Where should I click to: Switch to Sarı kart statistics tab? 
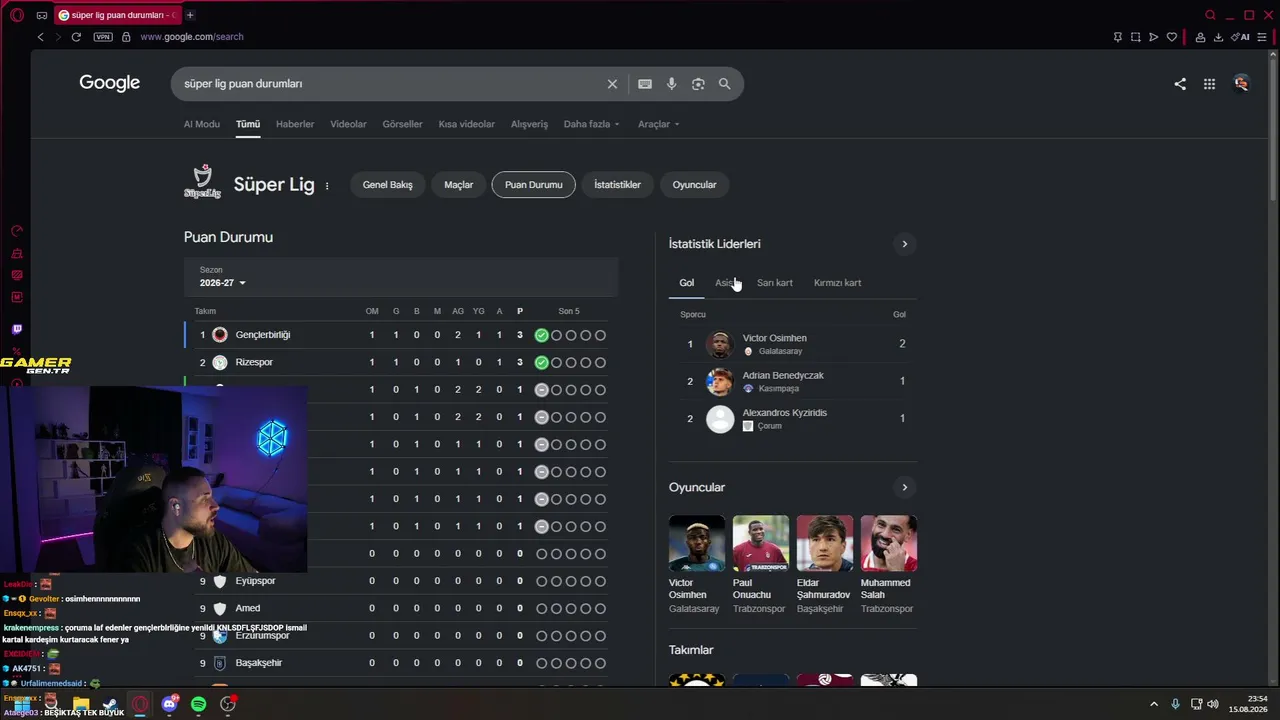(775, 283)
